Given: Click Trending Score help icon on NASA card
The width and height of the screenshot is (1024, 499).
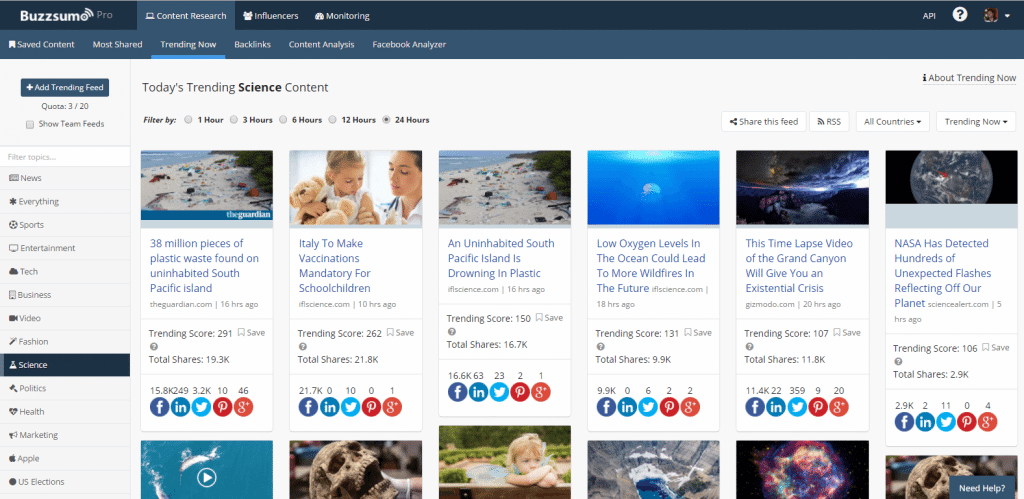Looking at the screenshot, I should pyautogui.click(x=898, y=362).
